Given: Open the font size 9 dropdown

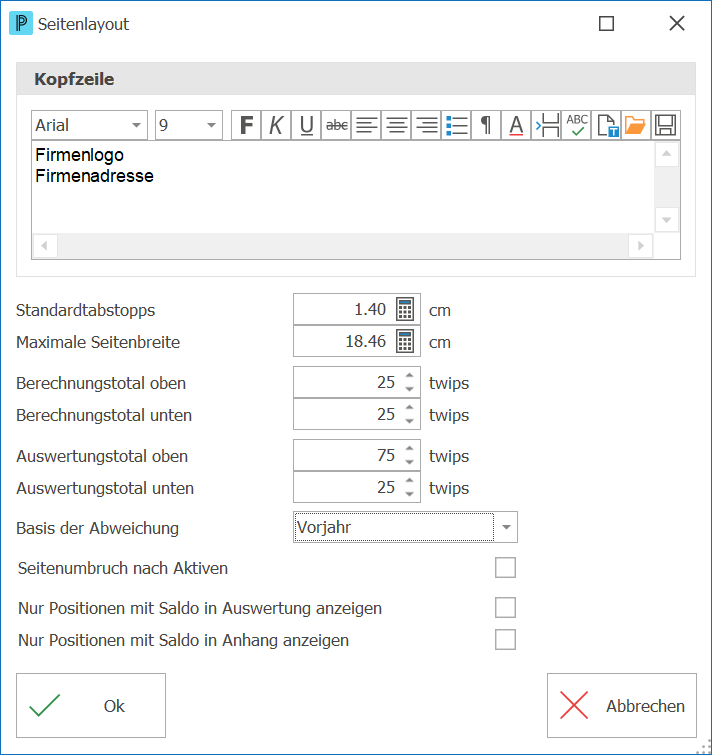Looking at the screenshot, I should pos(211,125).
